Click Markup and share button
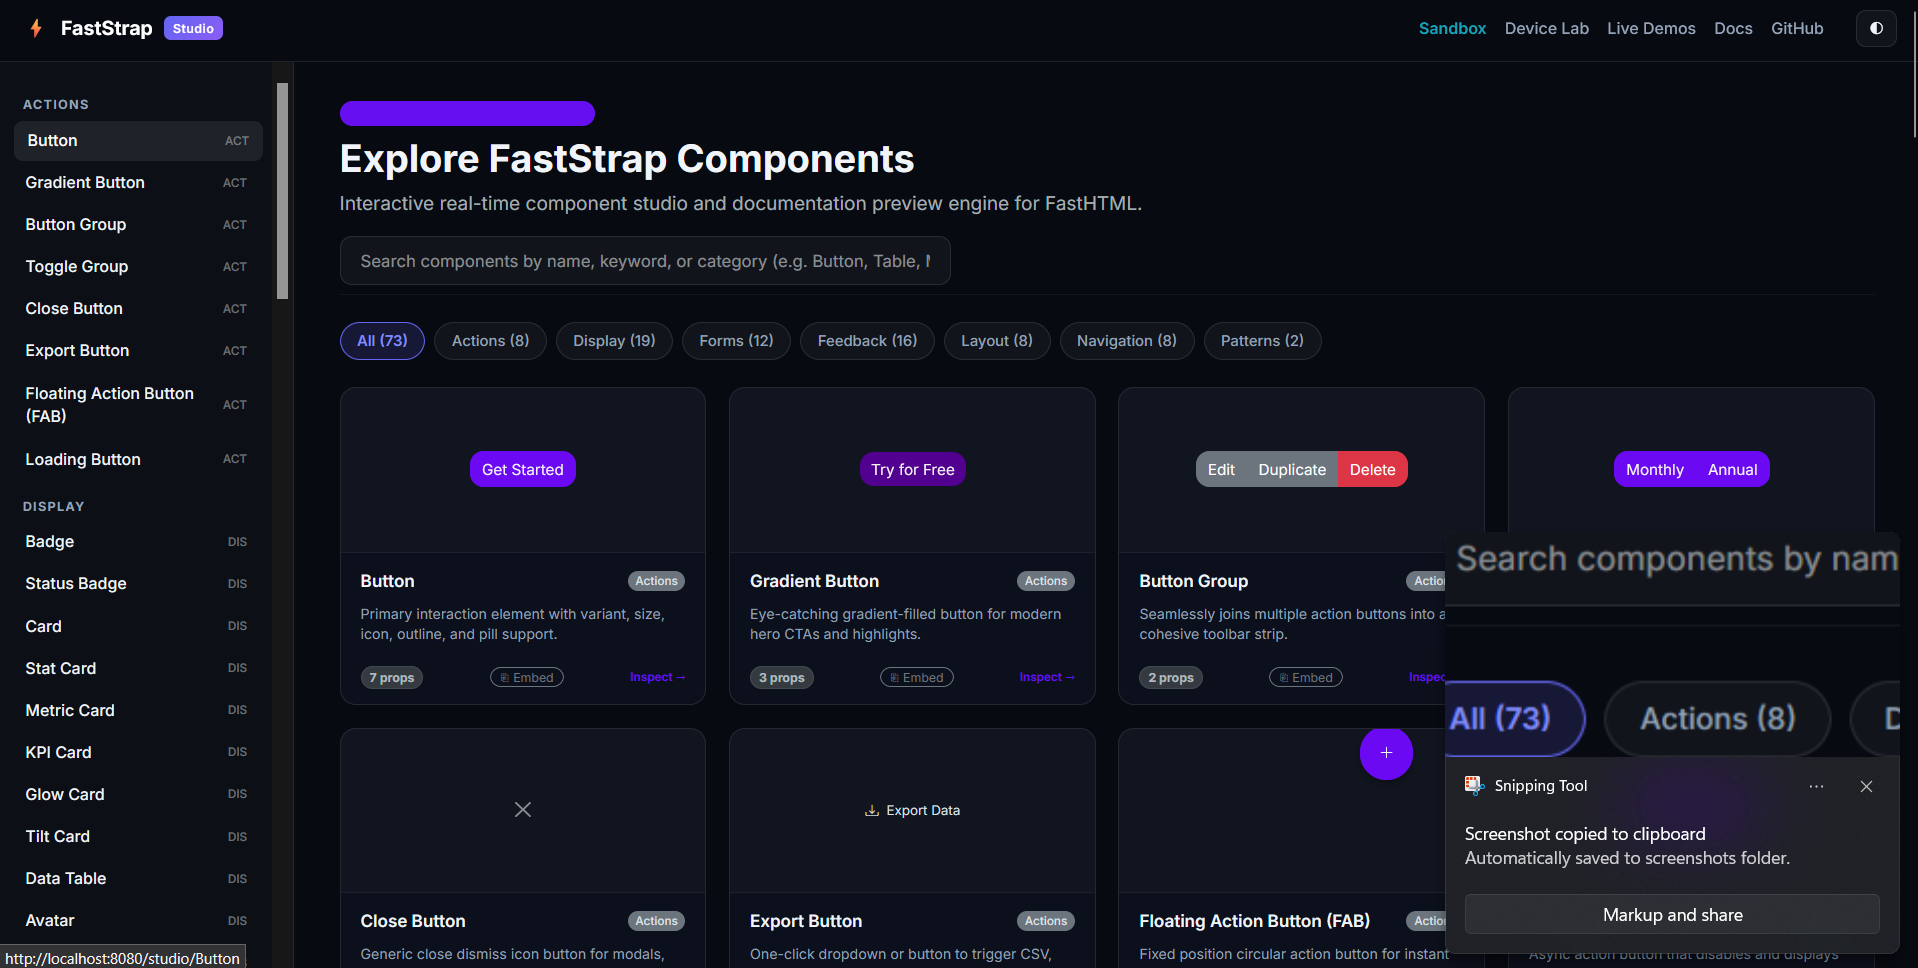The width and height of the screenshot is (1918, 968). tap(1672, 915)
